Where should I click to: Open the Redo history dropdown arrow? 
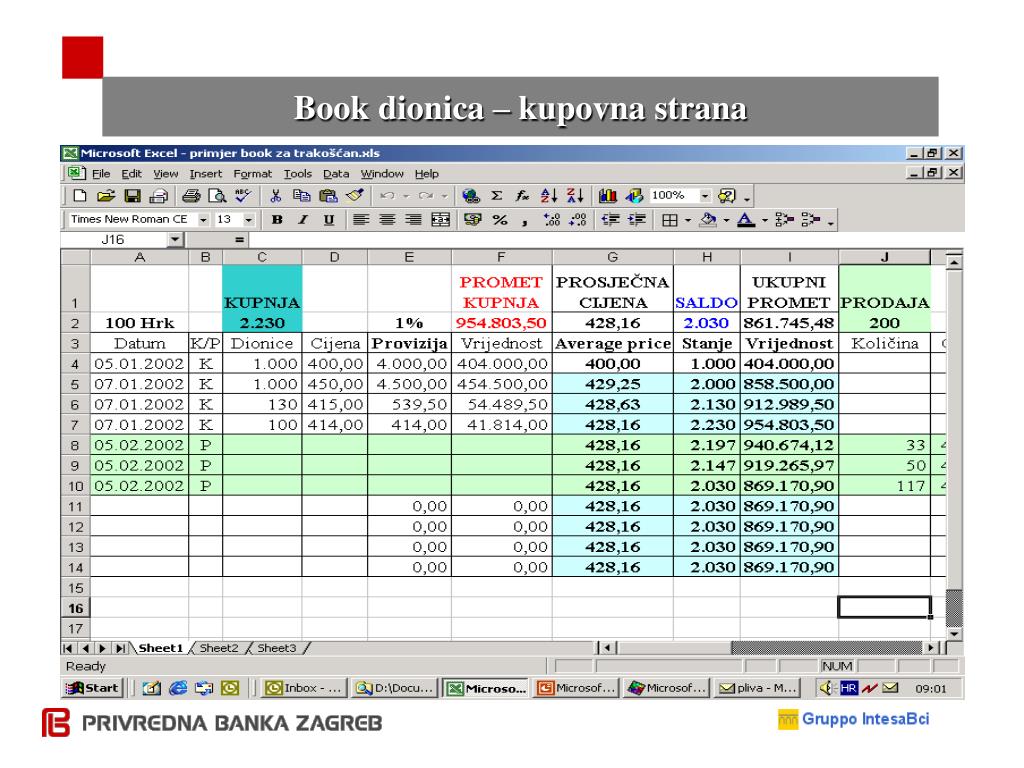pos(444,196)
